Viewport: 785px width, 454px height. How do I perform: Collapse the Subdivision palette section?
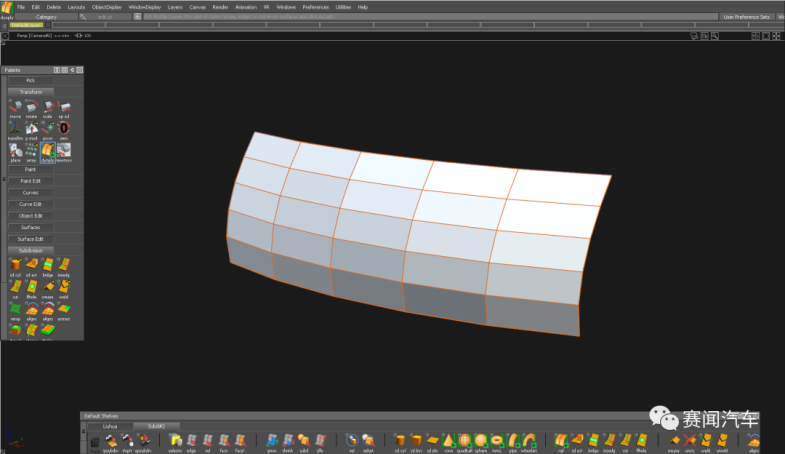coord(31,250)
